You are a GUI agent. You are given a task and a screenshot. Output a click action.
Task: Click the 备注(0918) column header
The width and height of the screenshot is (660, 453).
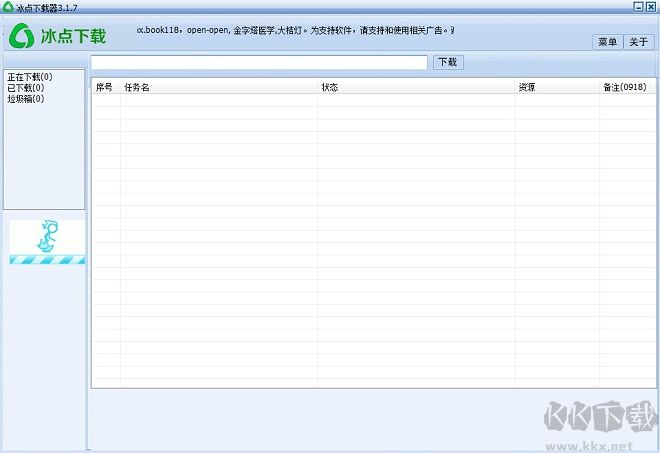(x=627, y=87)
